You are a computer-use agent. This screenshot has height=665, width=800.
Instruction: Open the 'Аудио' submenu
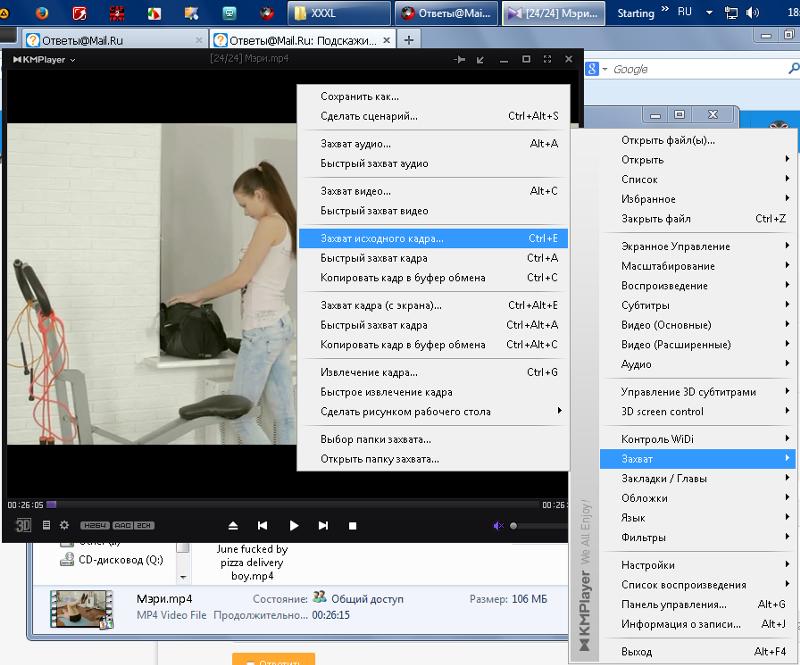pyautogui.click(x=697, y=364)
